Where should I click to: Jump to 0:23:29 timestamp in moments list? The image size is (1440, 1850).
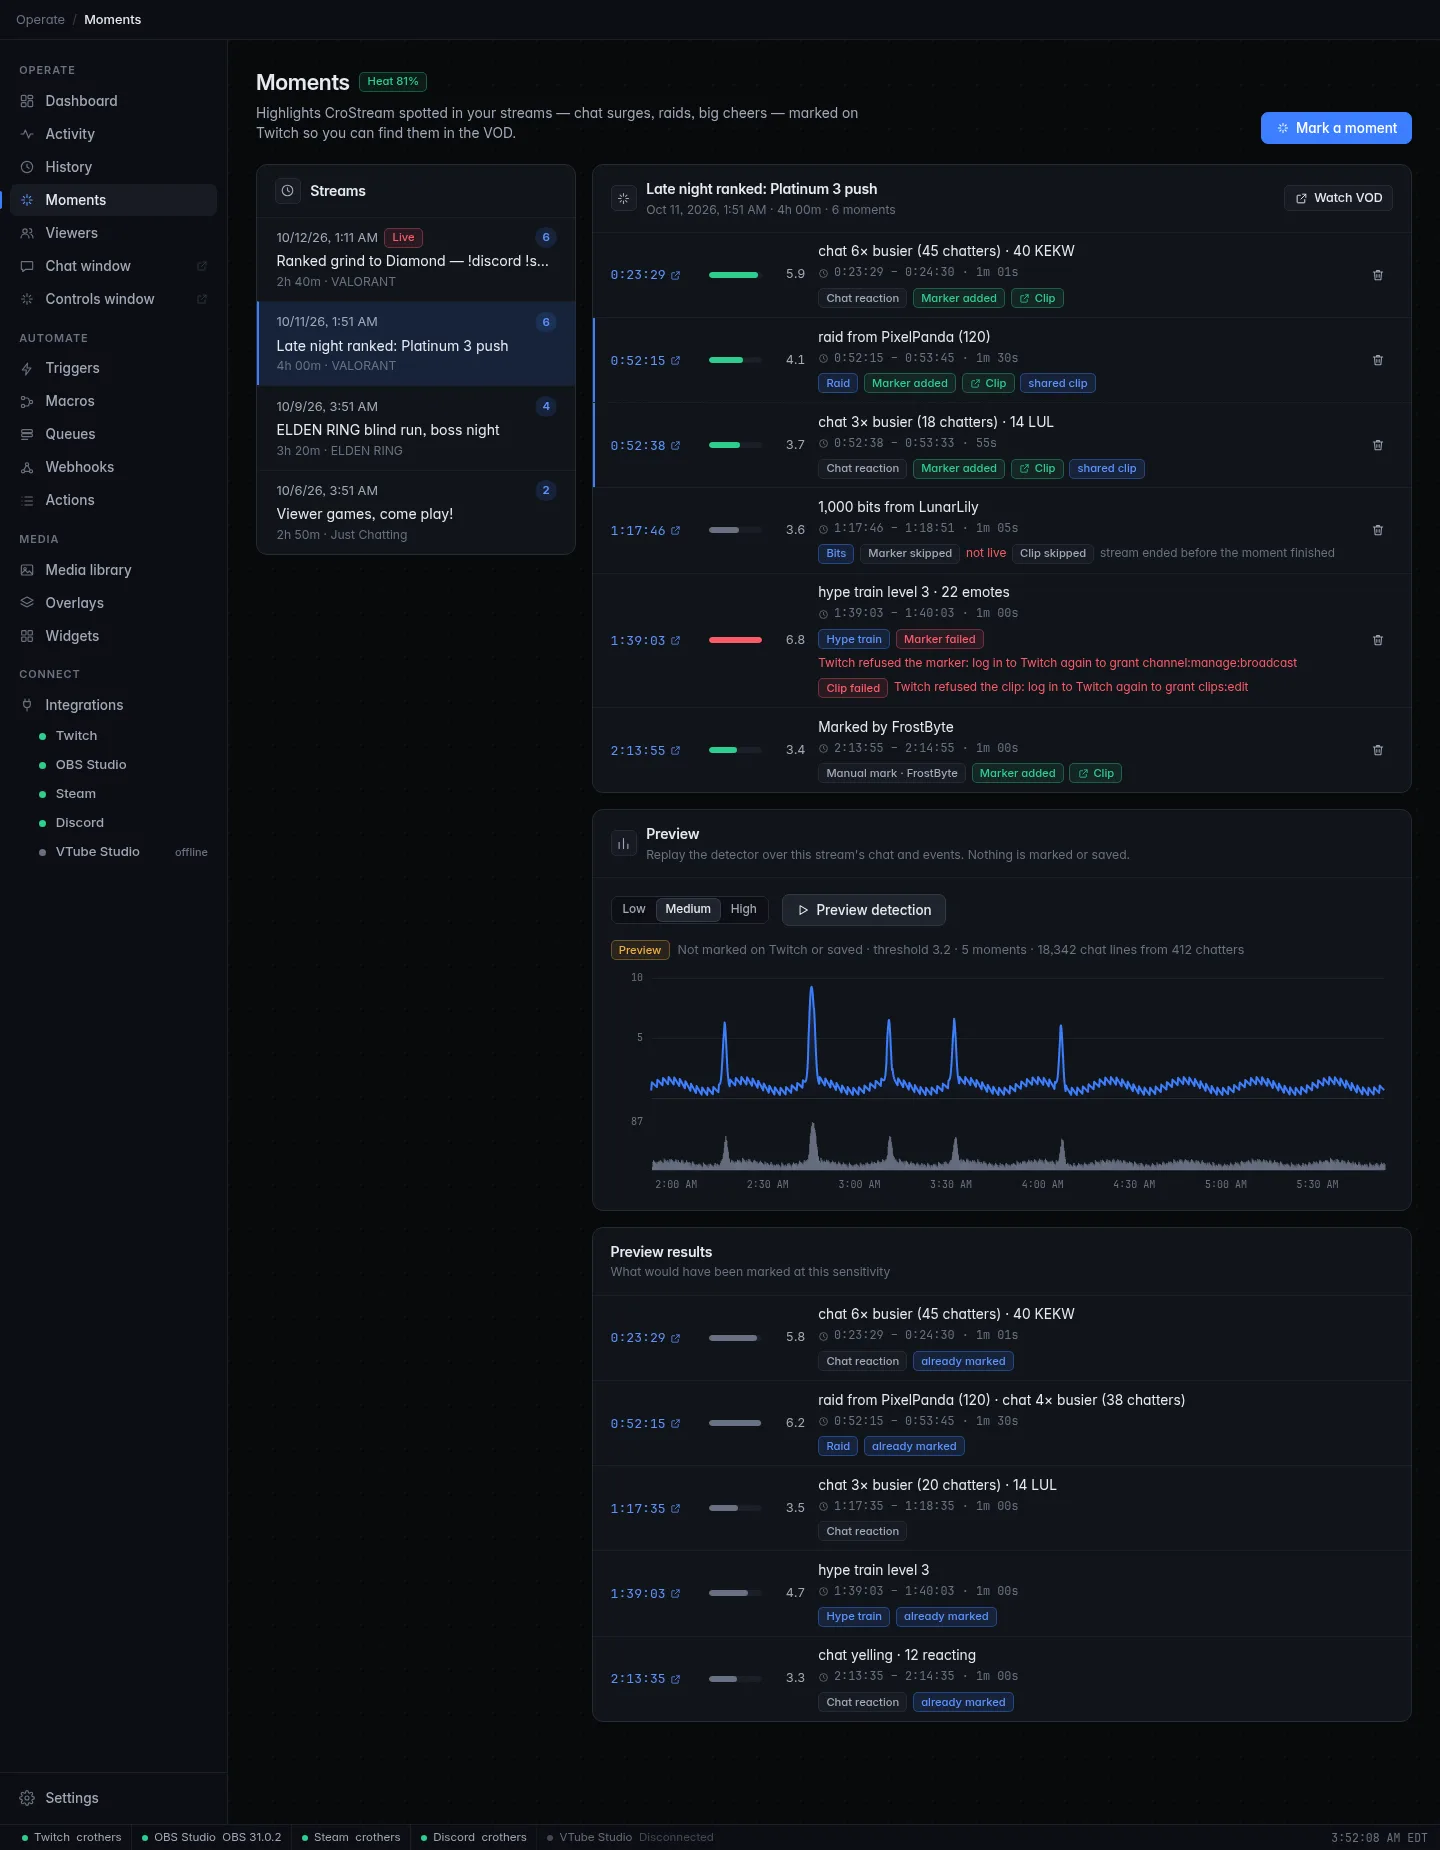coord(645,275)
